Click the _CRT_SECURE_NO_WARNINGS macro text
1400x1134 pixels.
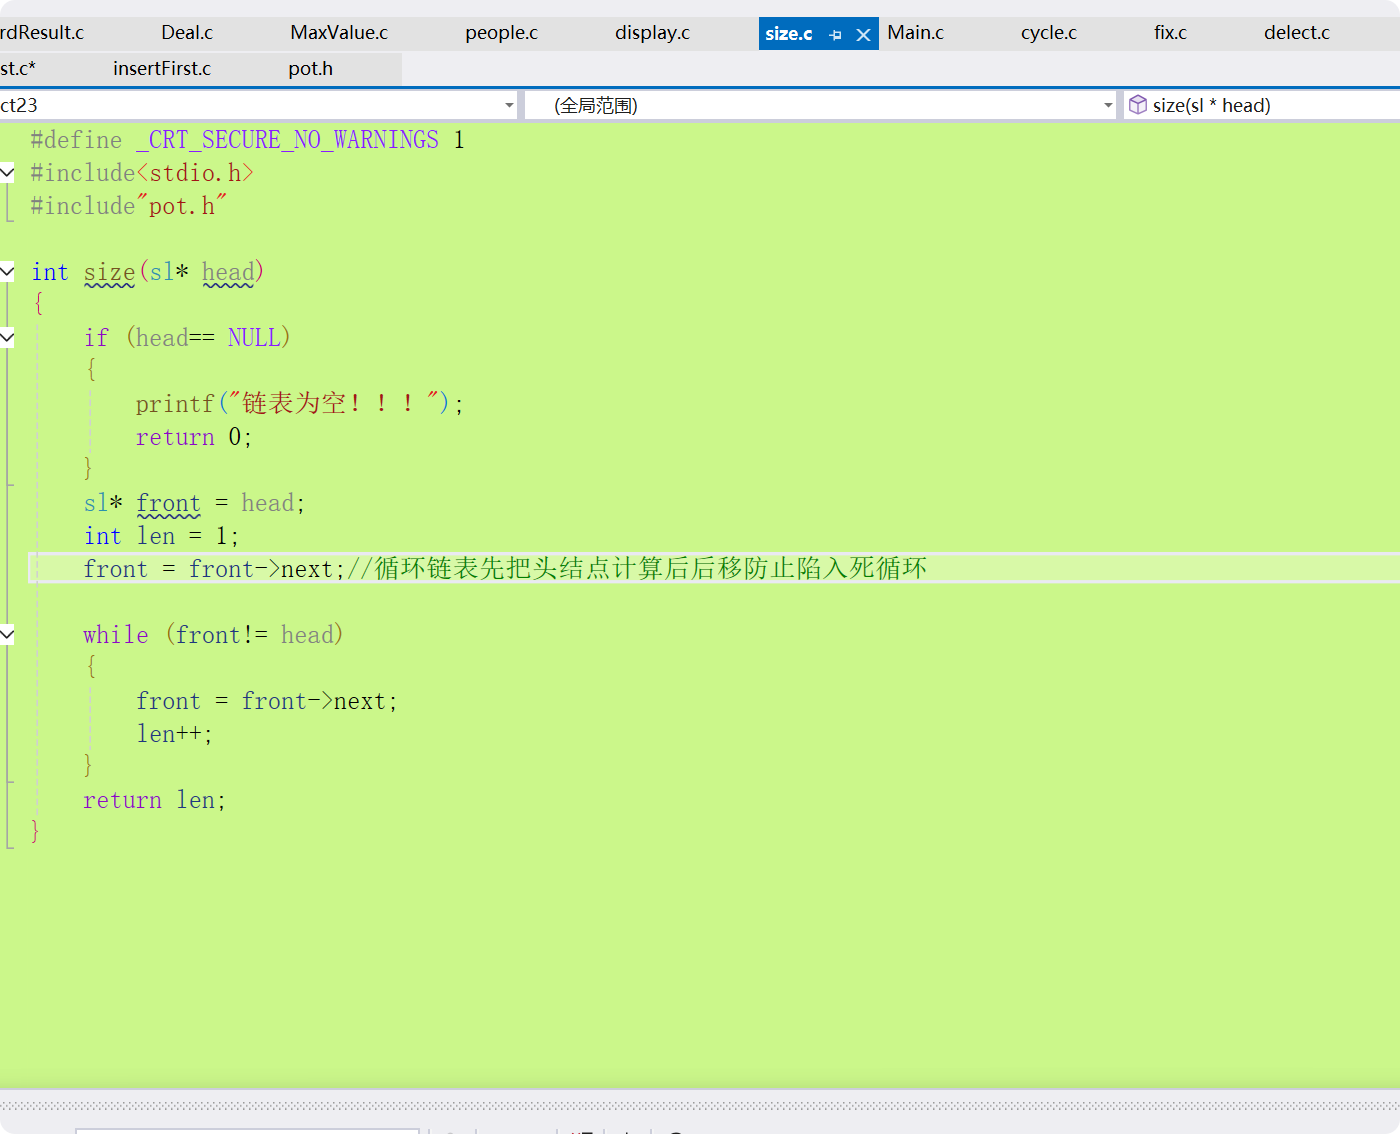(288, 140)
